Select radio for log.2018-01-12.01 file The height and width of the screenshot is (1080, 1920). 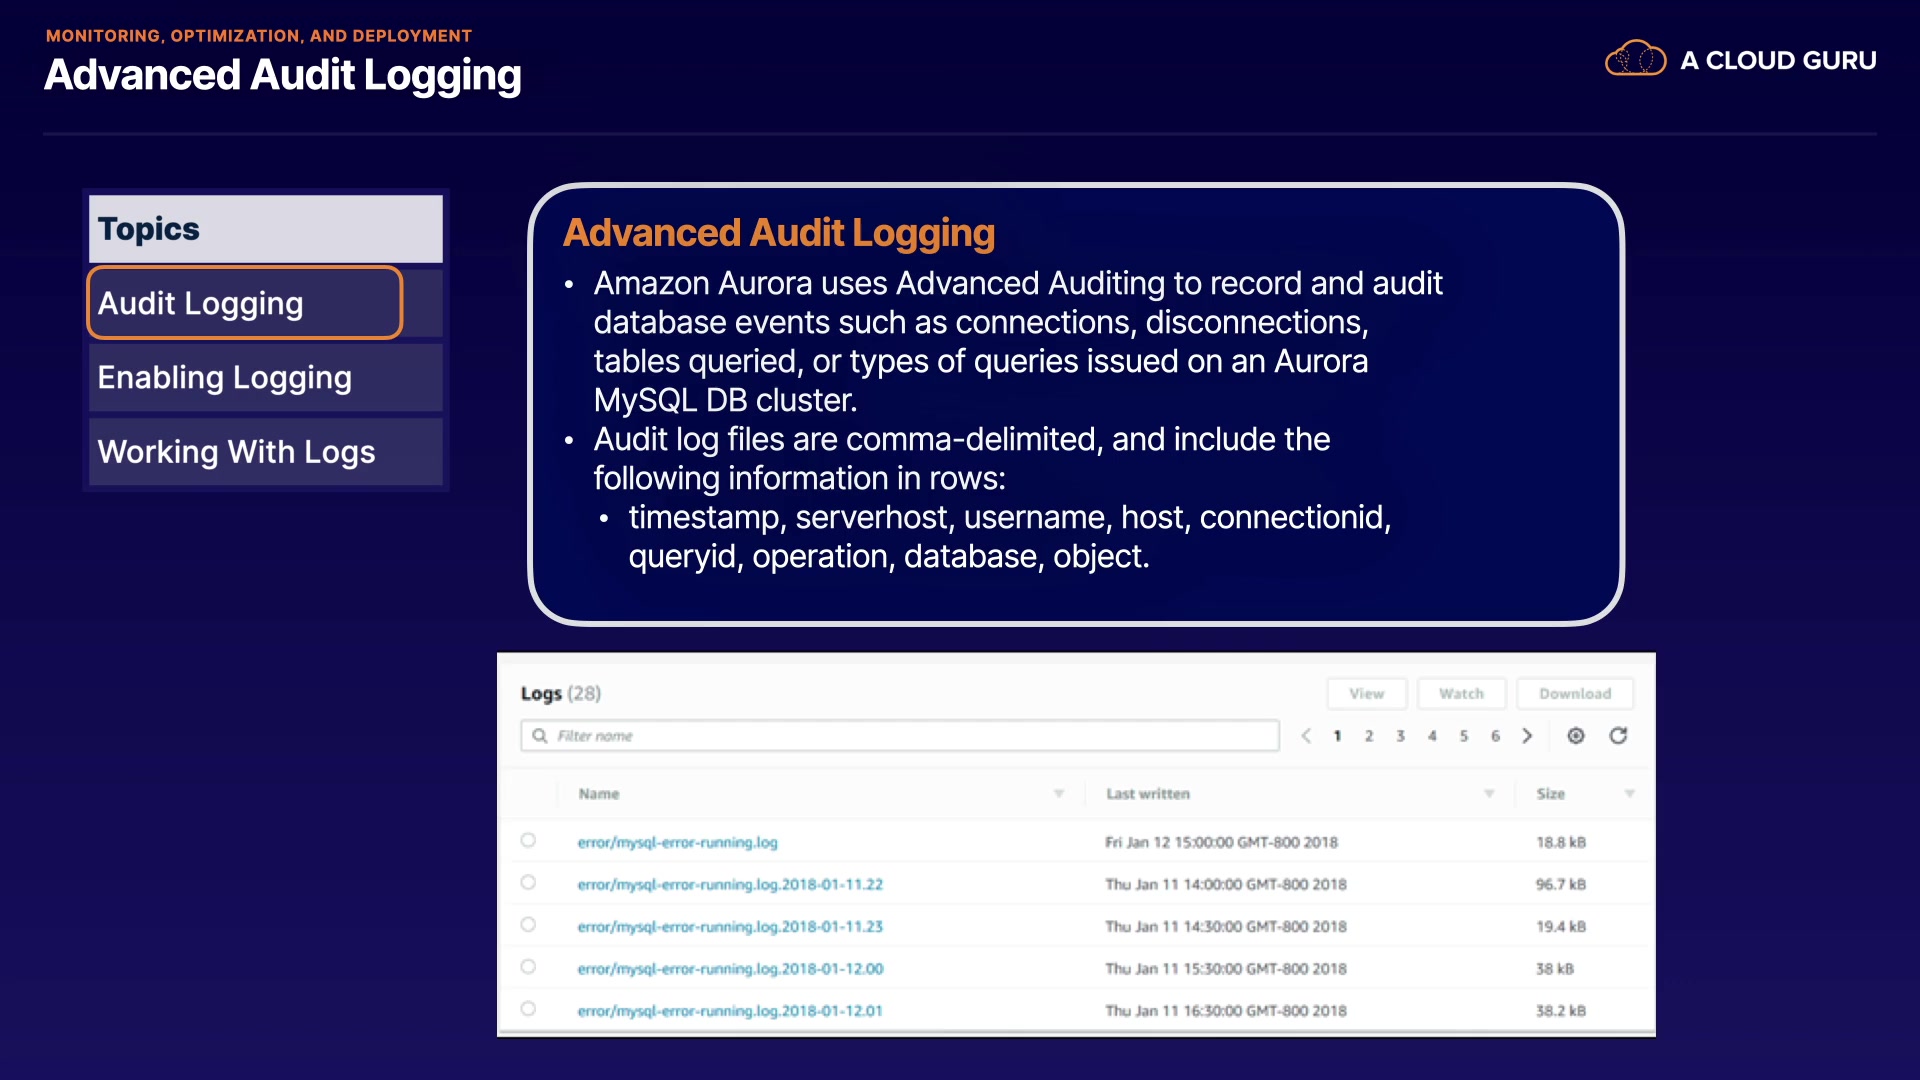click(x=528, y=1009)
